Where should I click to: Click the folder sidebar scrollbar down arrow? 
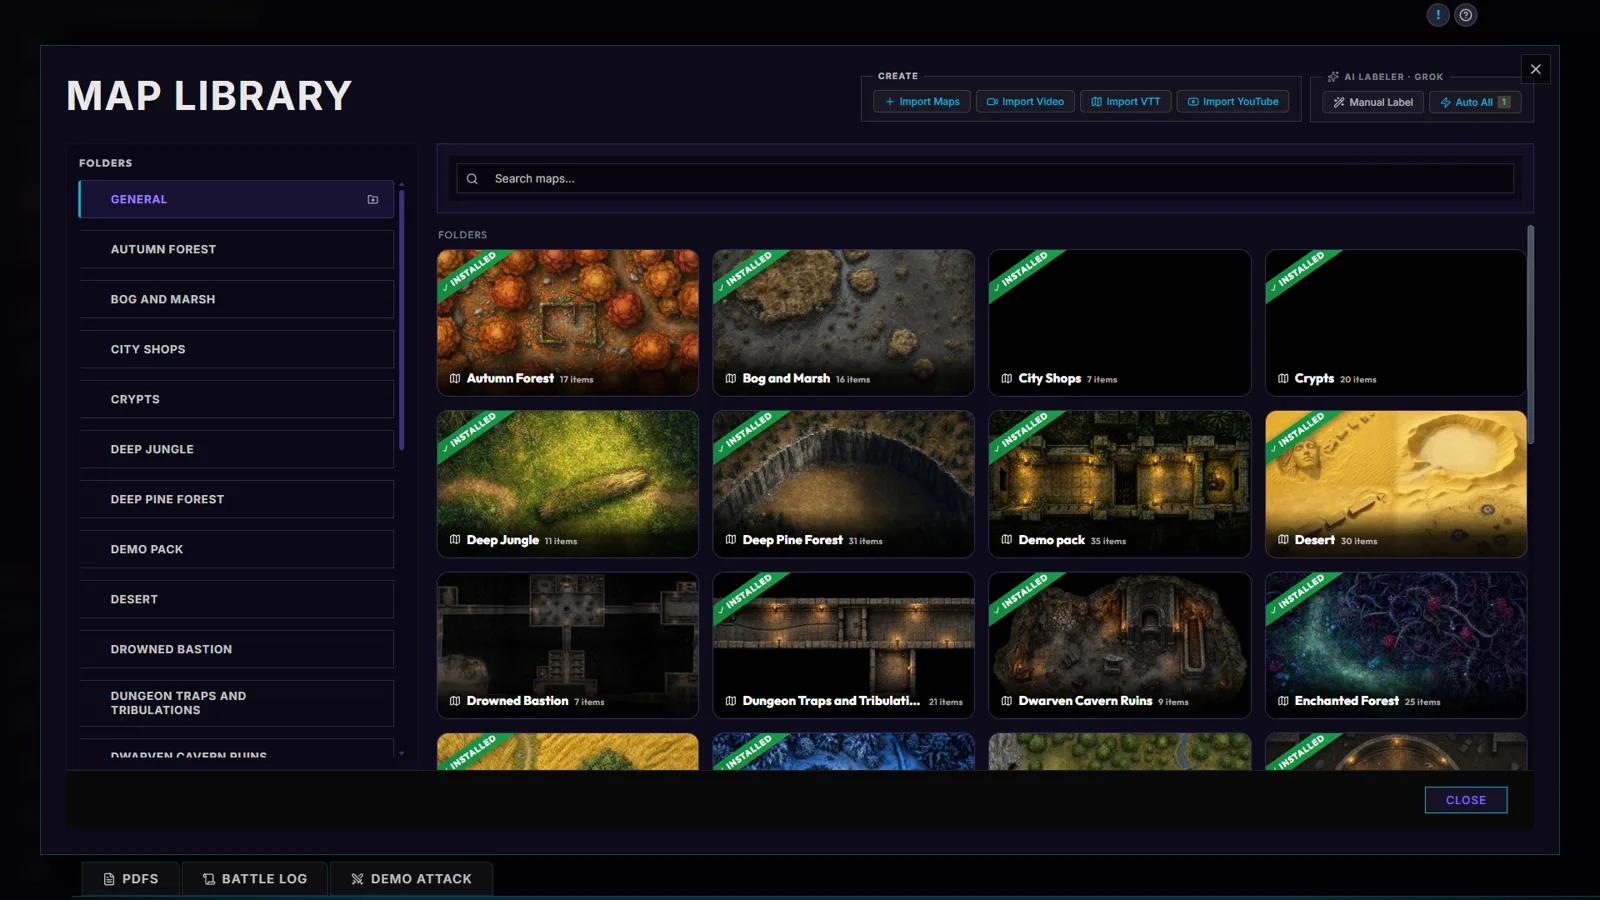pyautogui.click(x=402, y=753)
